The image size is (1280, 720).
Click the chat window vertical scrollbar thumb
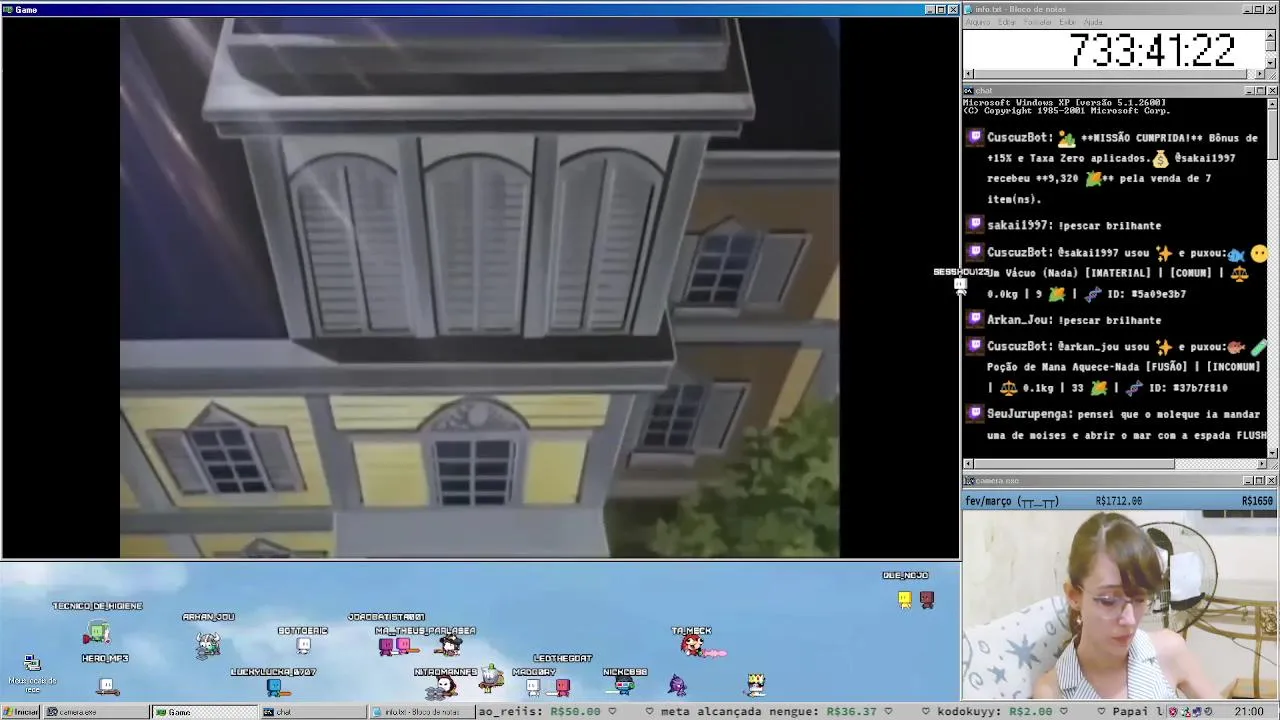point(1272,133)
